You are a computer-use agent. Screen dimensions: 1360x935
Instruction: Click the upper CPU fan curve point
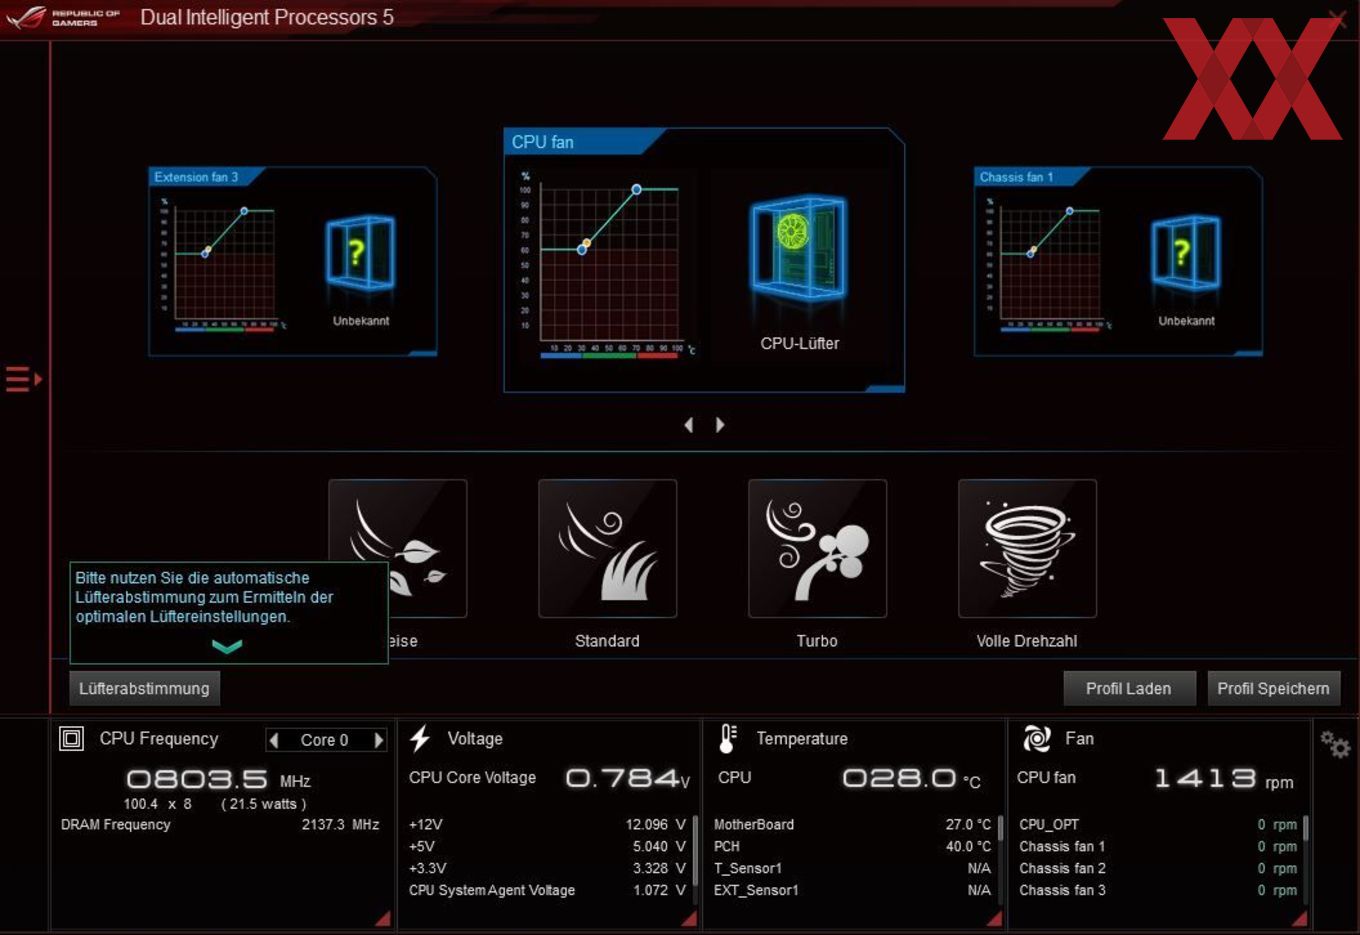click(x=636, y=189)
